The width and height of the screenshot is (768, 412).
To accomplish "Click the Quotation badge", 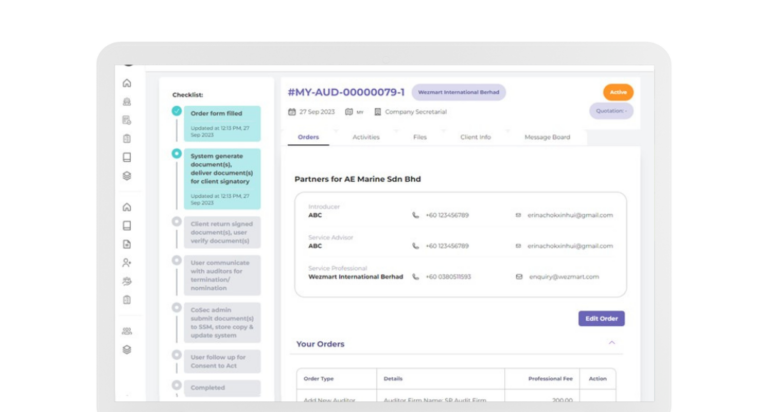I will 611,111.
